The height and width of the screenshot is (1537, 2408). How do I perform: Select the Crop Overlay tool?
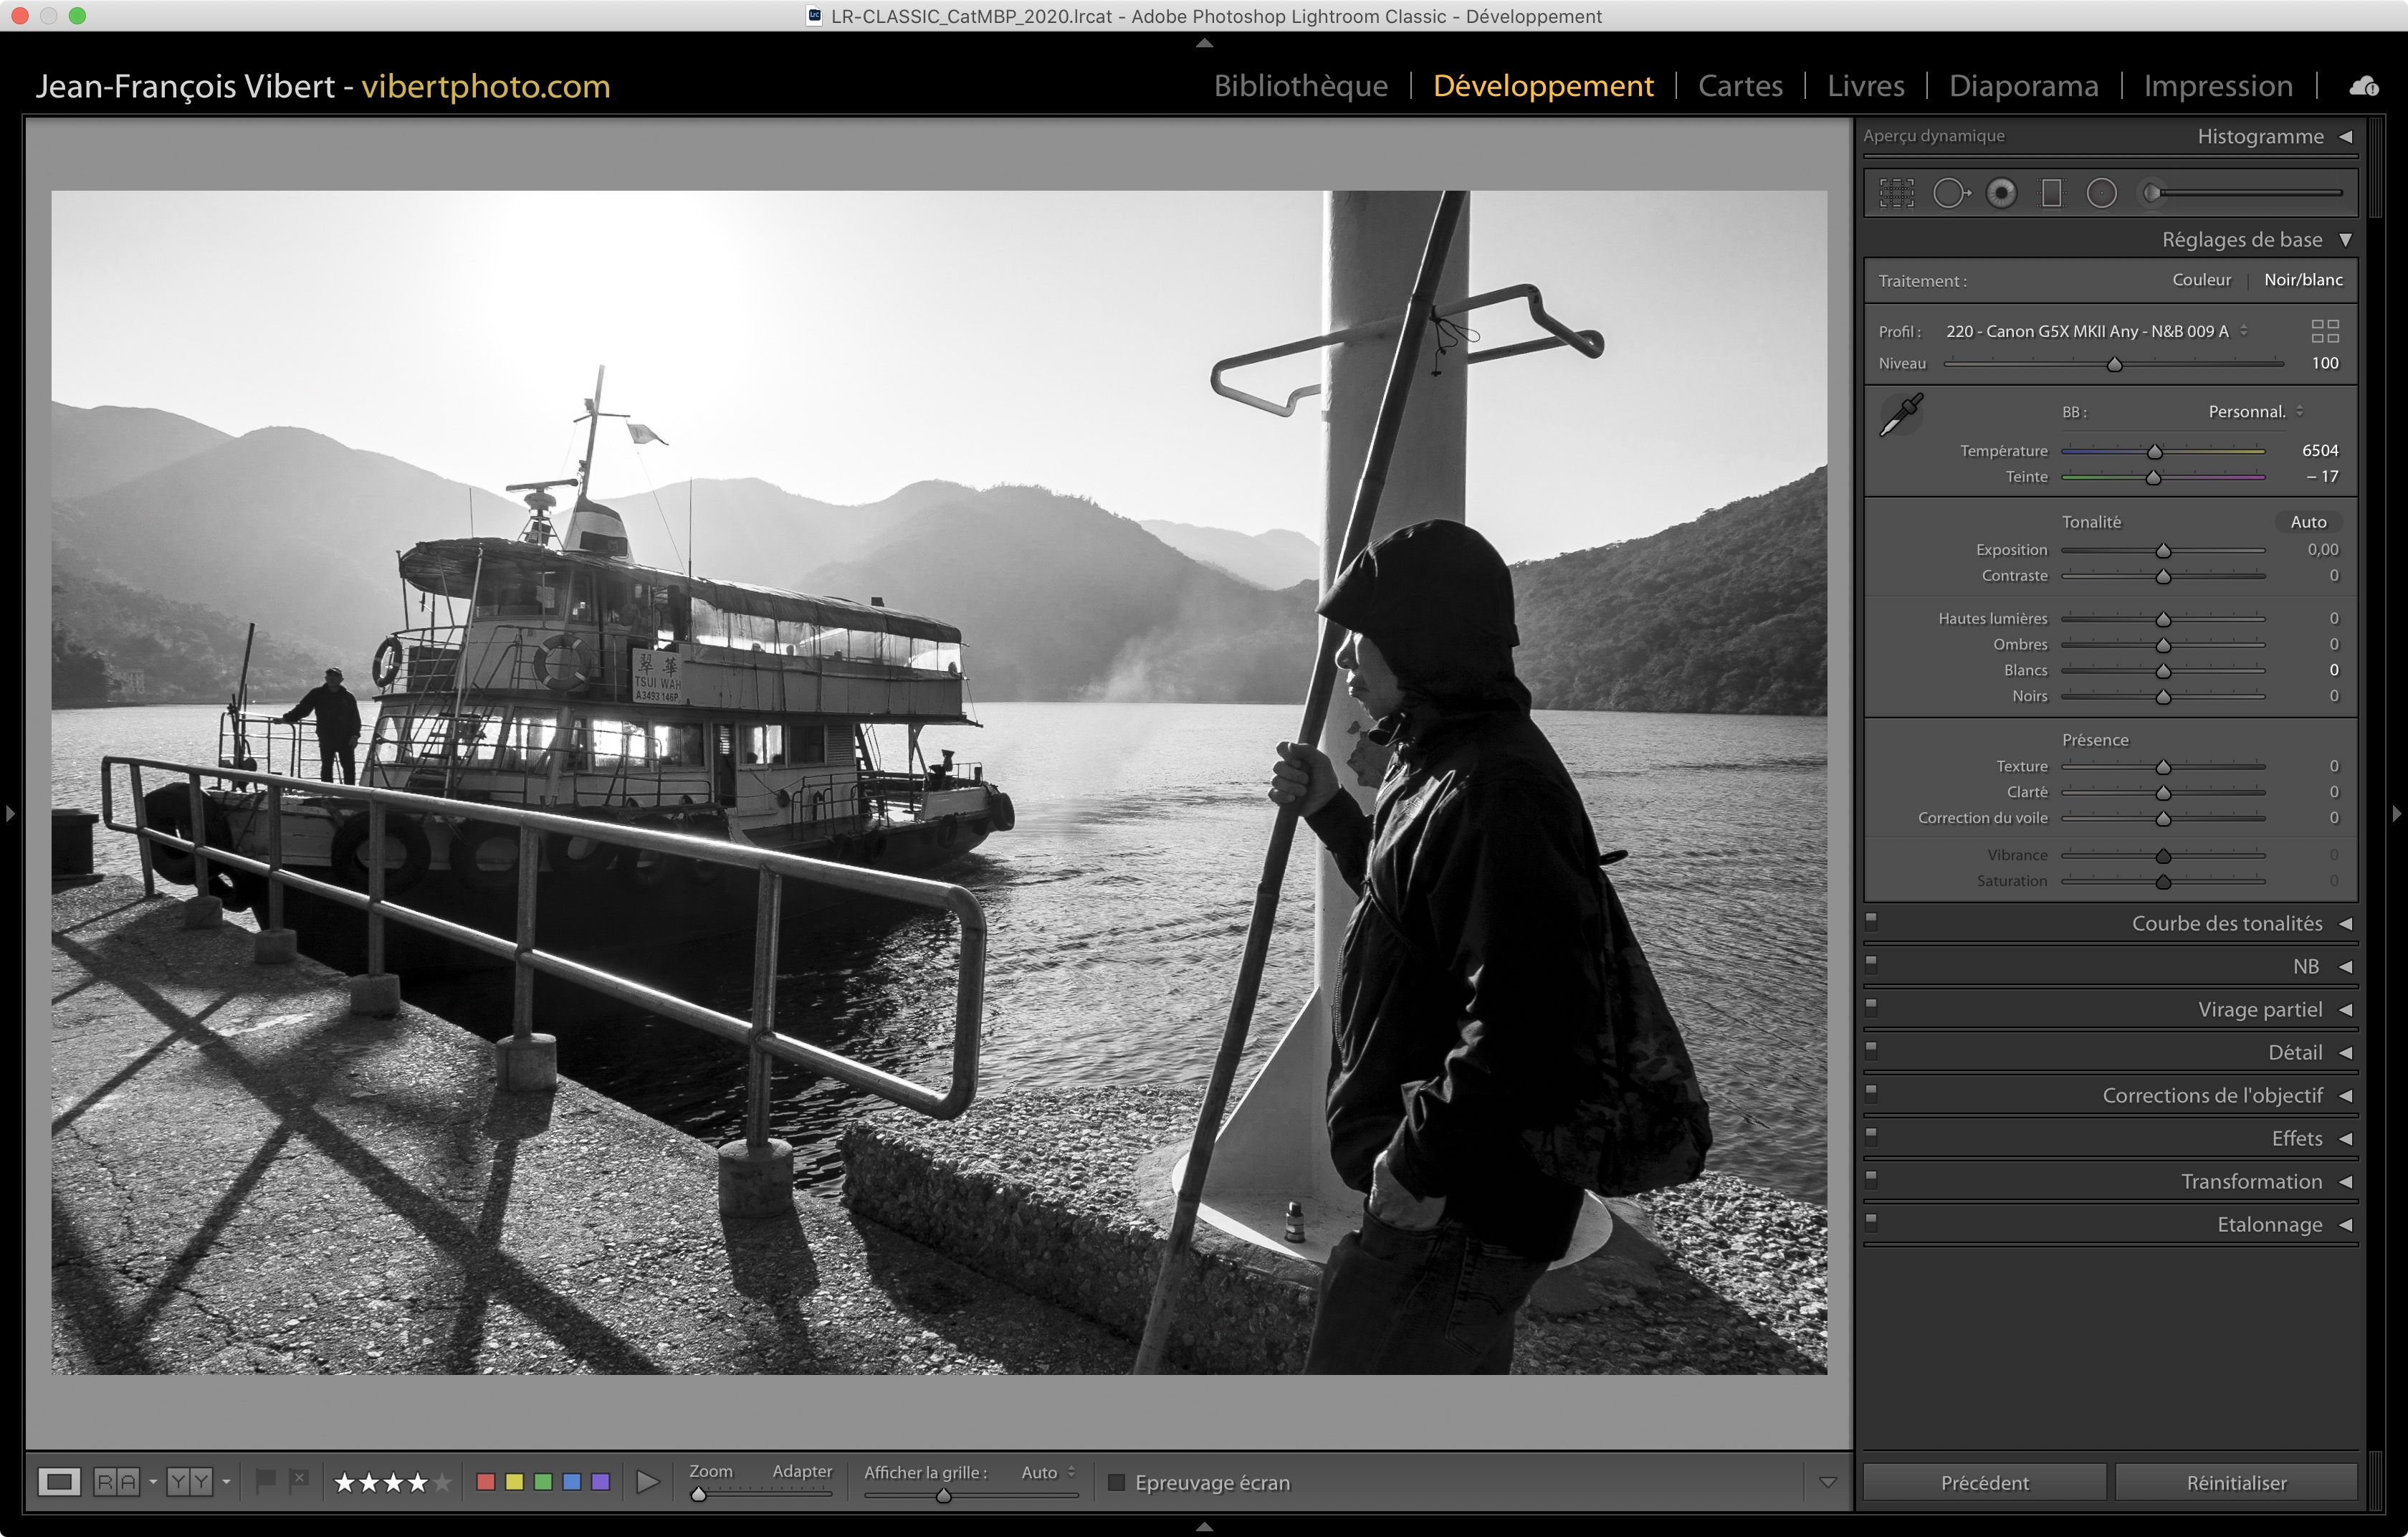point(1896,193)
